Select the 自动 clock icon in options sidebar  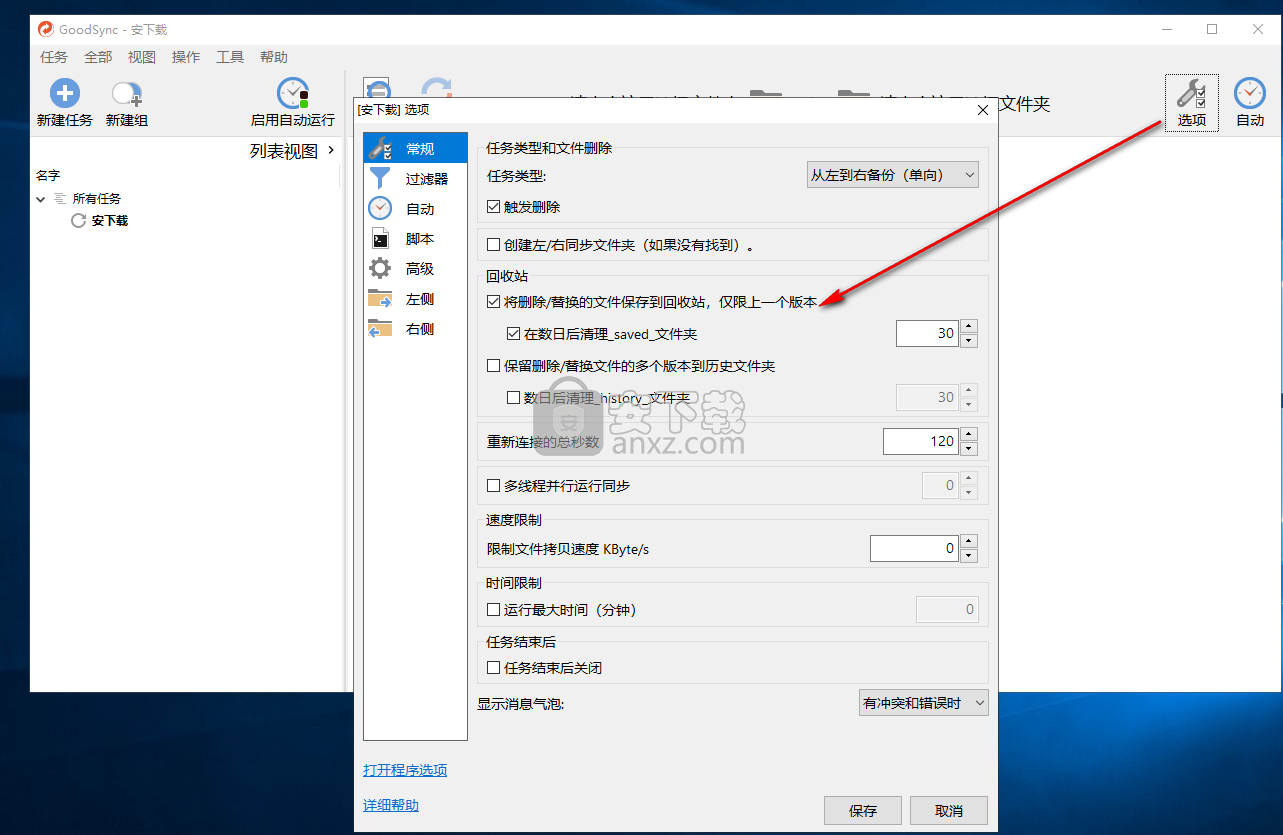[380, 209]
